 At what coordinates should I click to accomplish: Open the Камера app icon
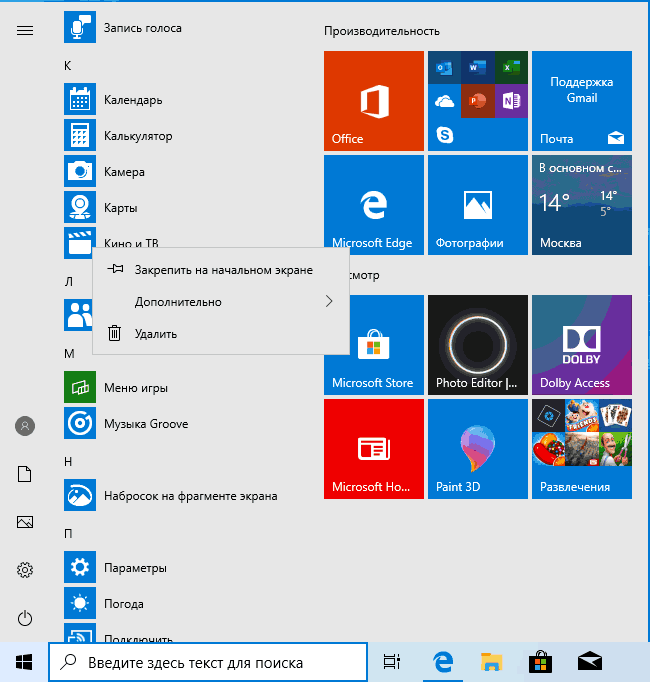[80, 171]
